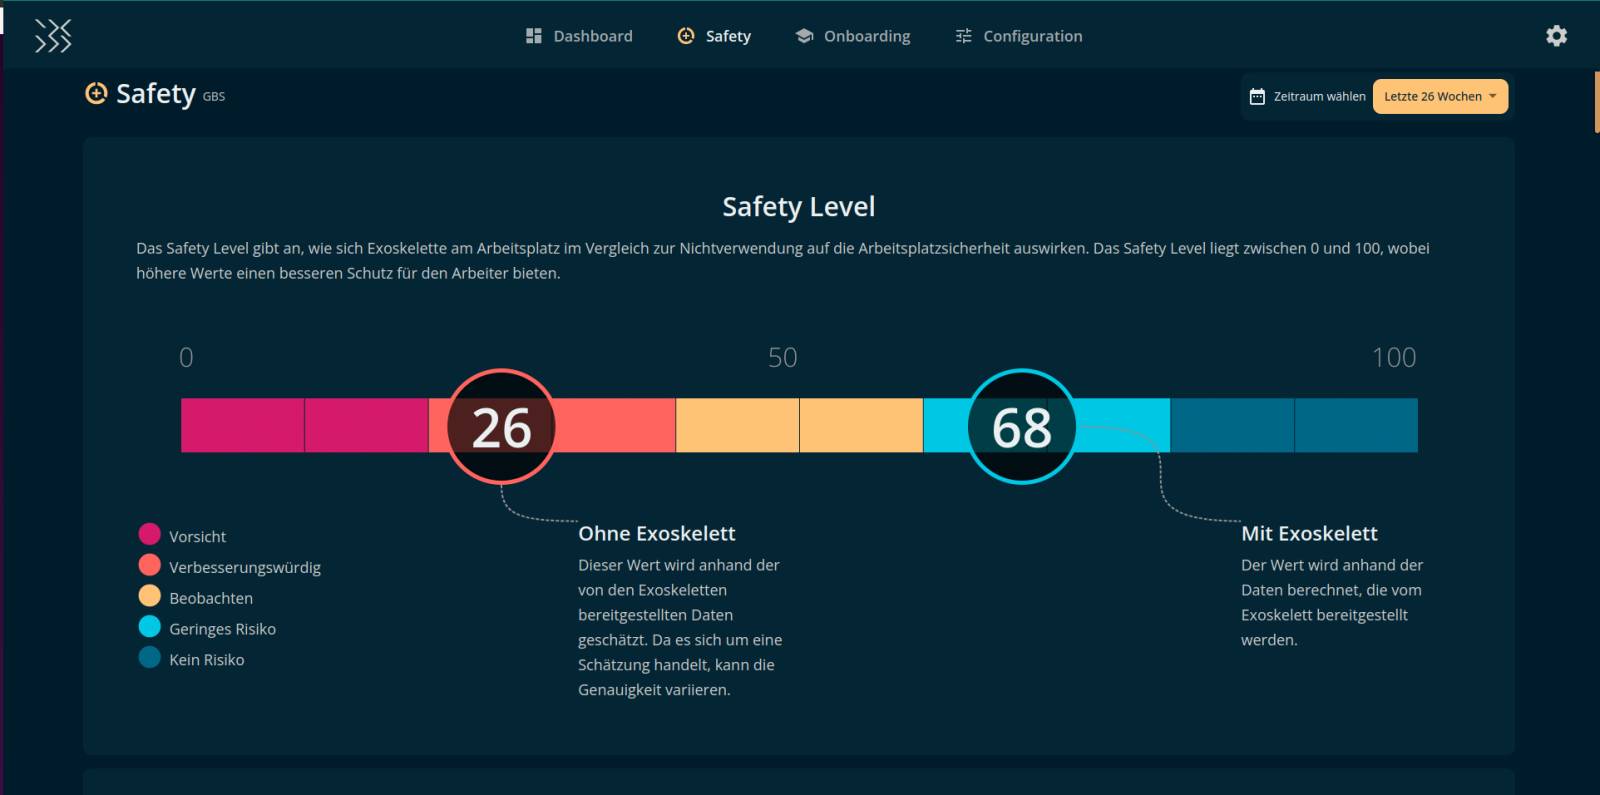Image resolution: width=1600 pixels, height=795 pixels.
Task: Click the Onboarding graduation cap icon
Action: (x=804, y=36)
